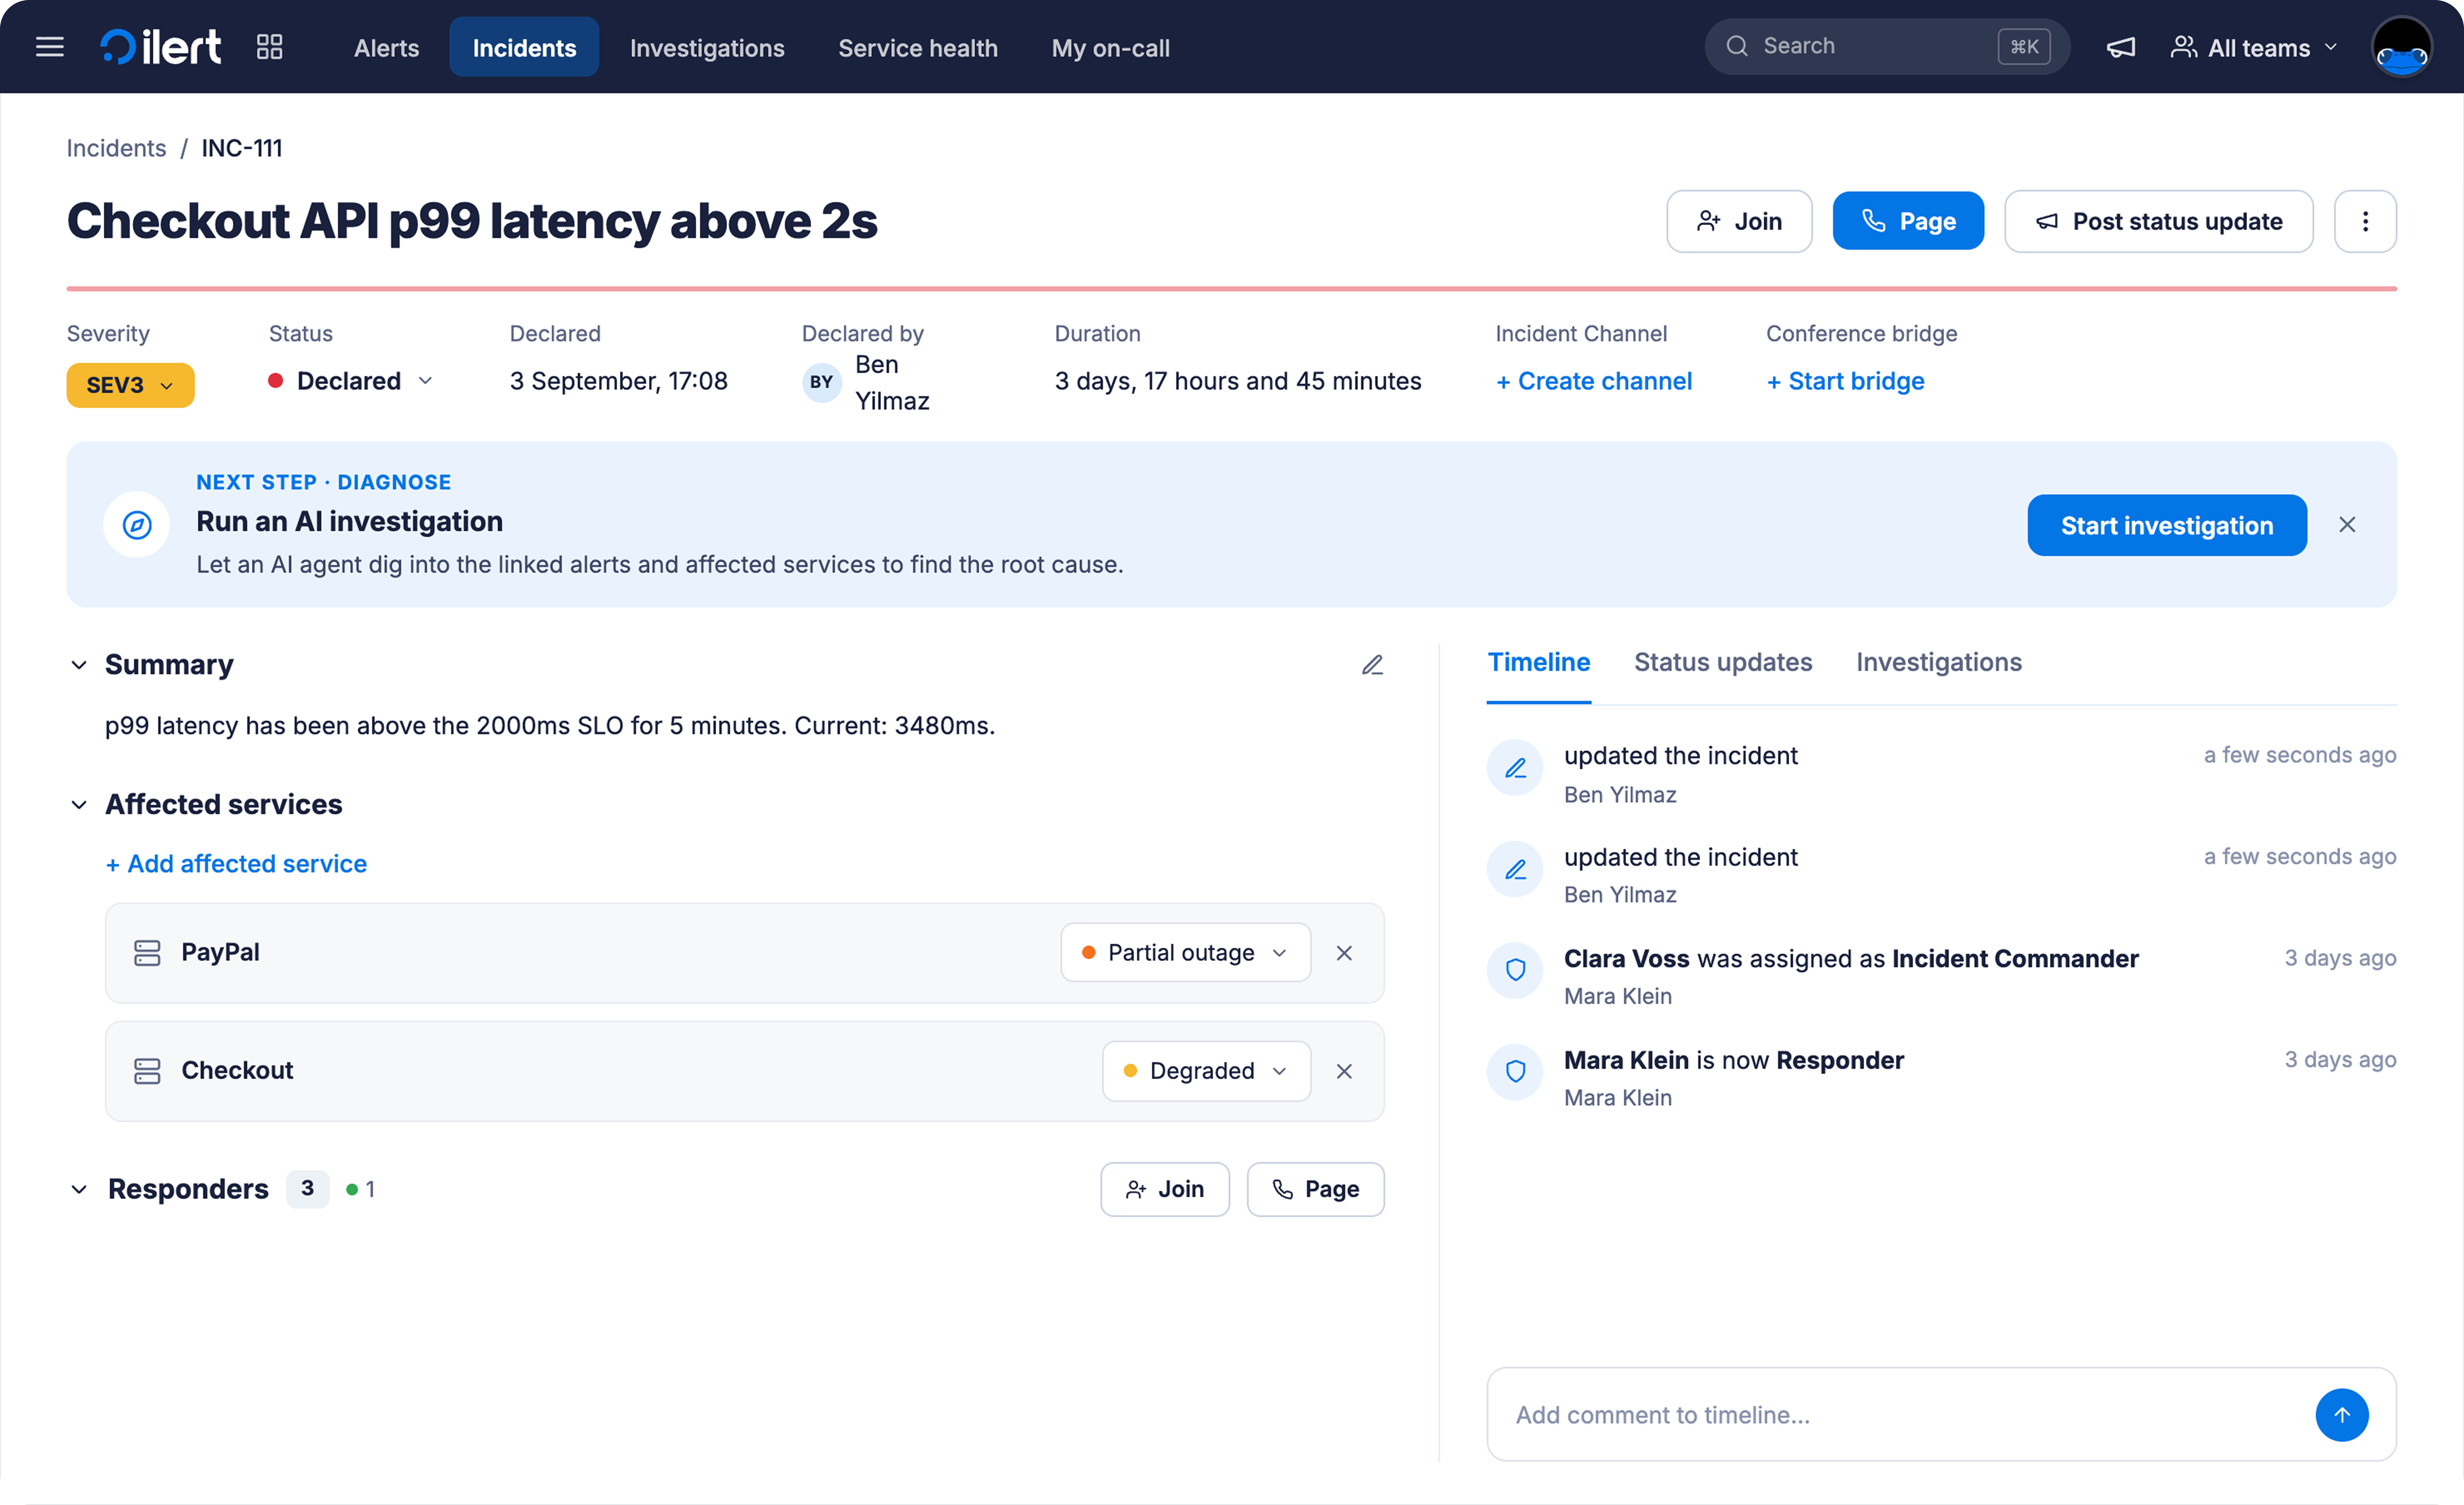Change the Declared status dropdown
The width and height of the screenshot is (2464, 1505).
351,381
